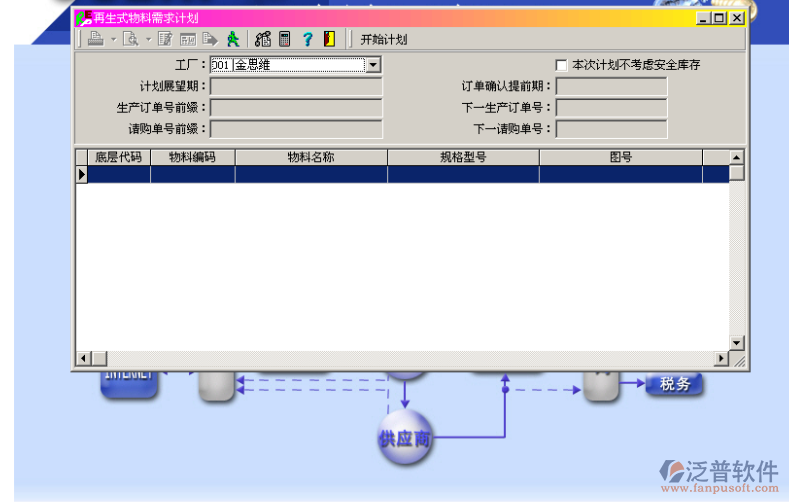Toggle 本次计划不考虑安全库存 checkbox
Viewport: 789px width, 504px height.
[561, 65]
